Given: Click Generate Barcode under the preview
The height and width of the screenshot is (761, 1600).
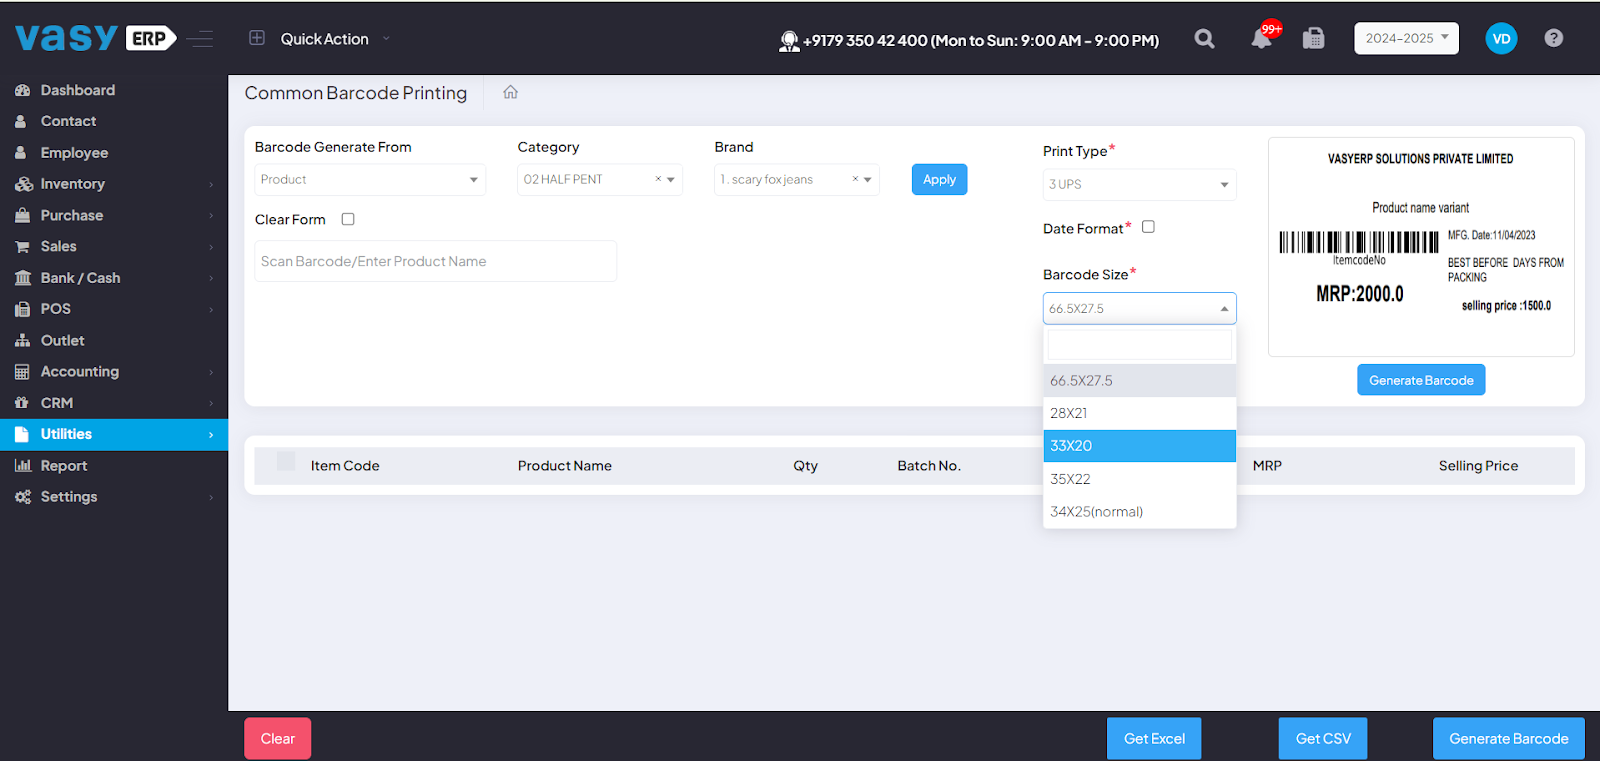Looking at the screenshot, I should [x=1421, y=380].
